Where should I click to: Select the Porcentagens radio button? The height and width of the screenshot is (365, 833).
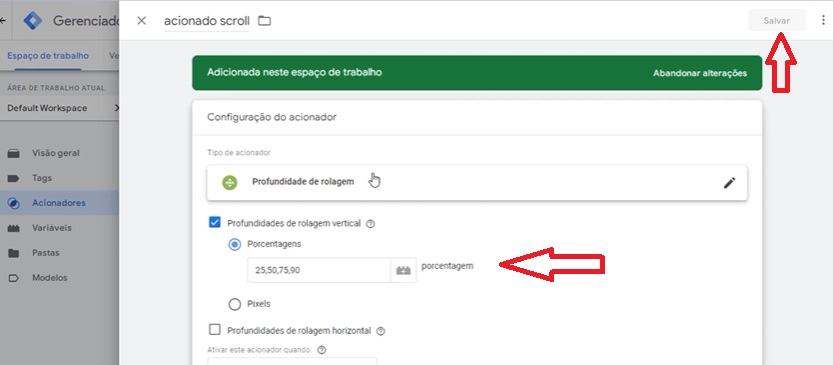234,244
